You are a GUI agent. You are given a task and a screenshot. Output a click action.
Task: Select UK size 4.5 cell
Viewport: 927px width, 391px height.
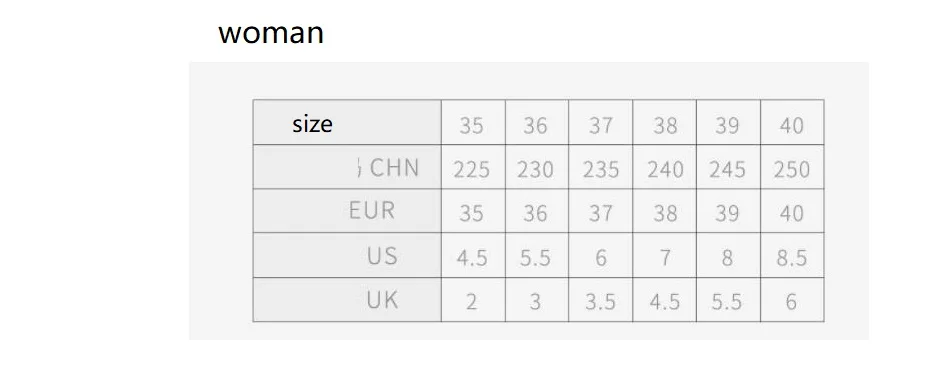tap(665, 302)
